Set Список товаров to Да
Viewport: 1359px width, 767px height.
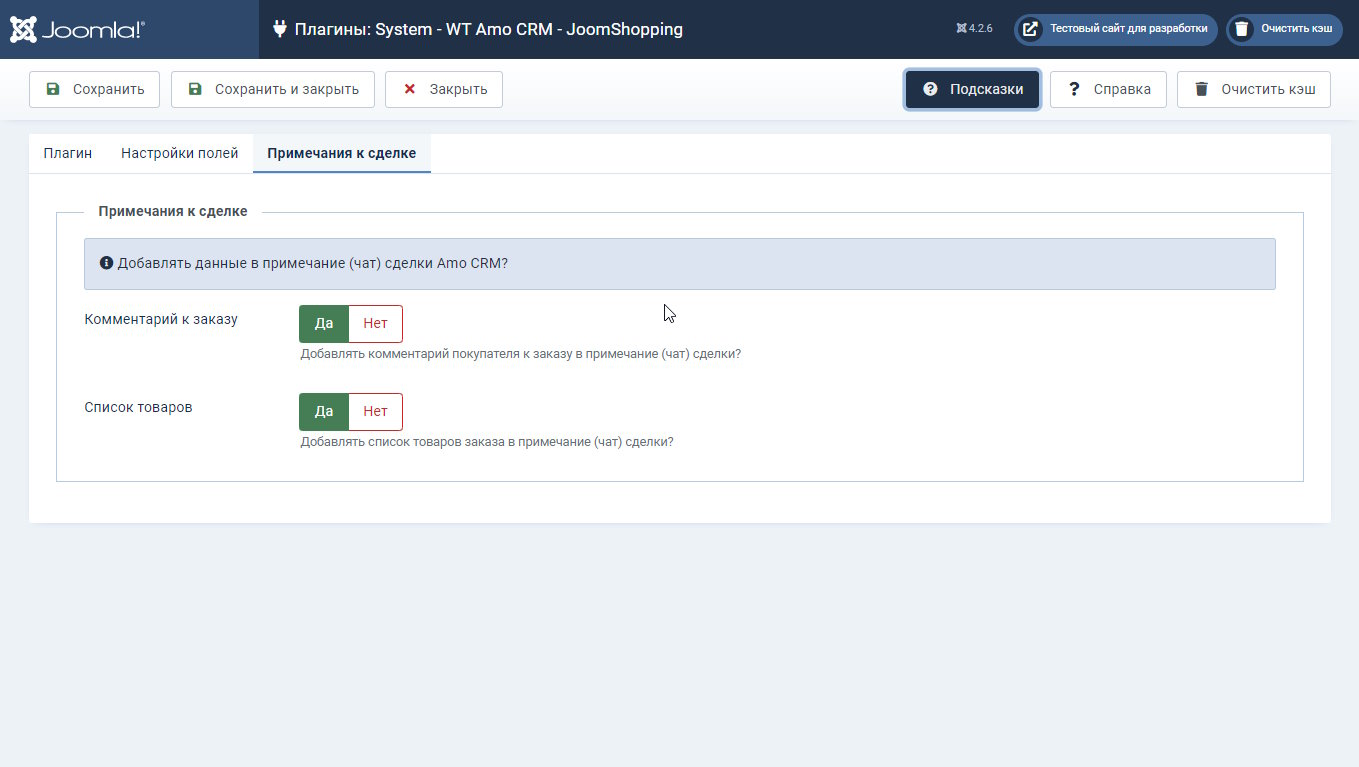coord(324,411)
